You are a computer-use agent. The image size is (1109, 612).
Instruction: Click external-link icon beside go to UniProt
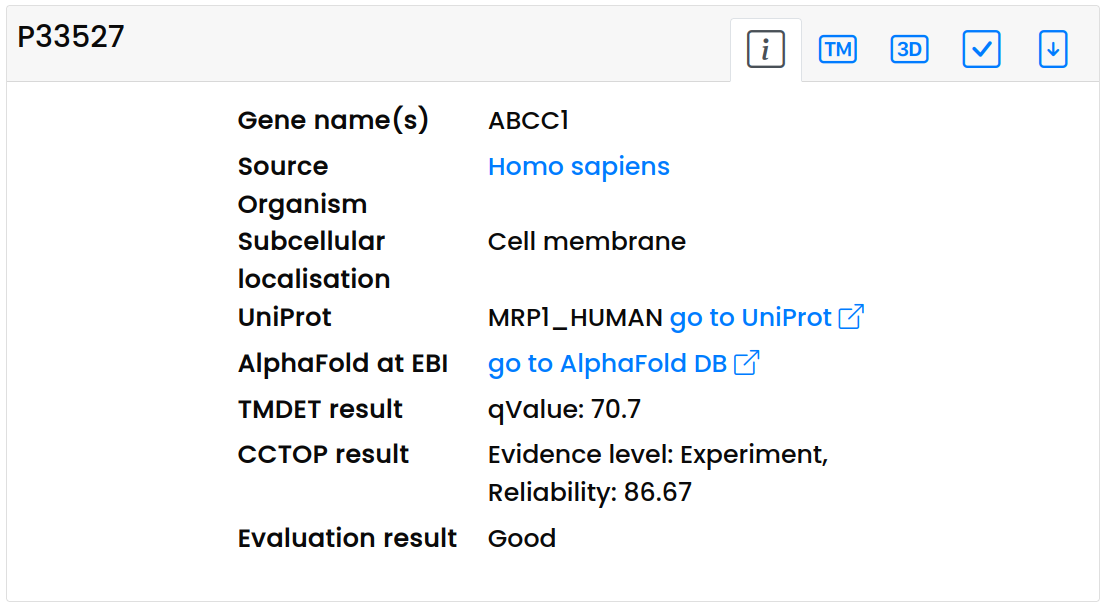pyautogui.click(x=851, y=318)
